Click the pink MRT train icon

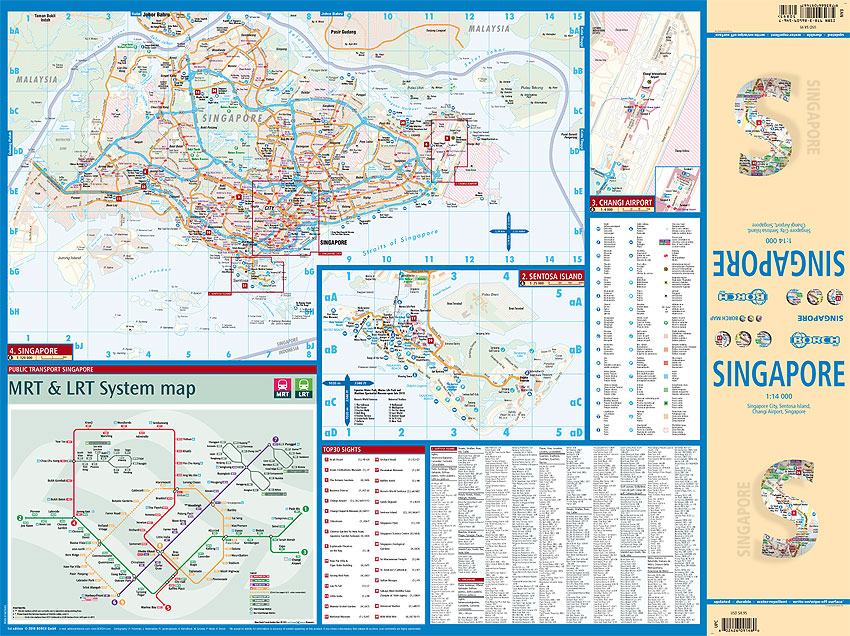pyautogui.click(x=284, y=390)
